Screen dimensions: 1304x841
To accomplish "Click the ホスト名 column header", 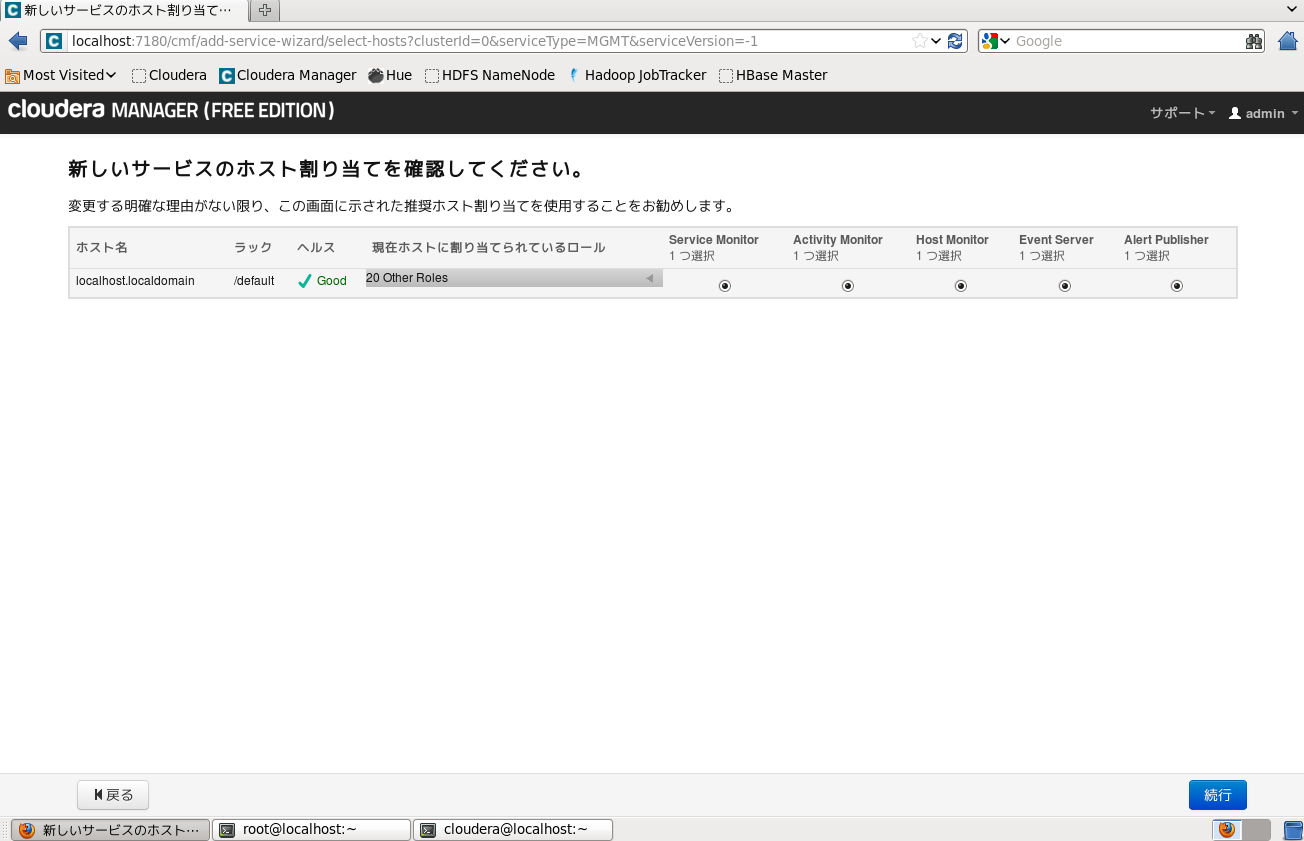I will (x=102, y=247).
